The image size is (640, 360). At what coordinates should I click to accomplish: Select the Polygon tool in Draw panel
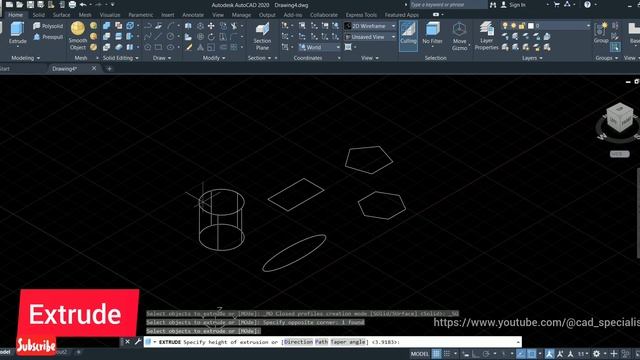147,47
